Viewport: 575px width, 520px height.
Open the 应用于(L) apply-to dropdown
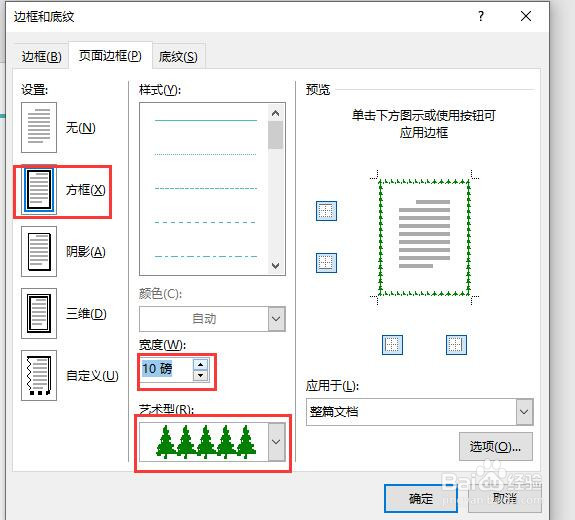(524, 412)
